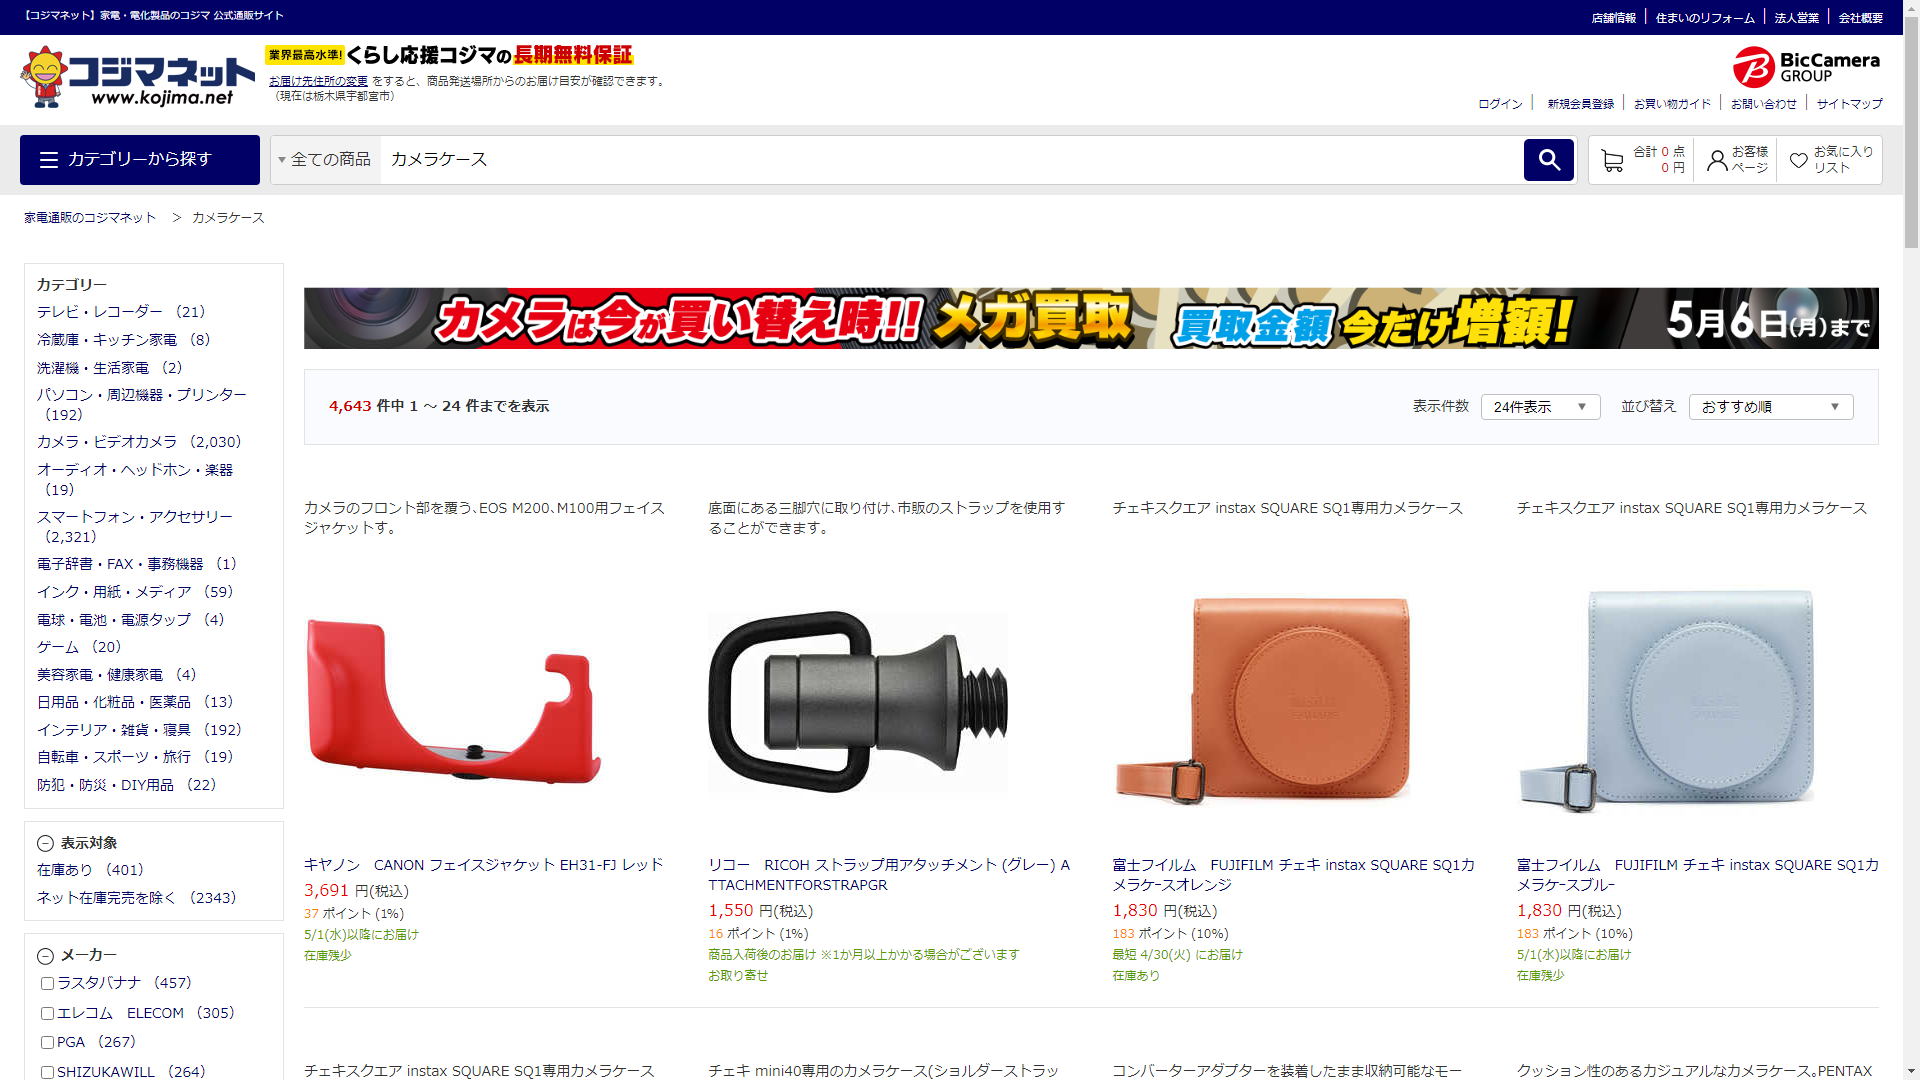Open 全ての商品 search category dropdown
The height and width of the screenshot is (1080, 1920).
click(325, 160)
